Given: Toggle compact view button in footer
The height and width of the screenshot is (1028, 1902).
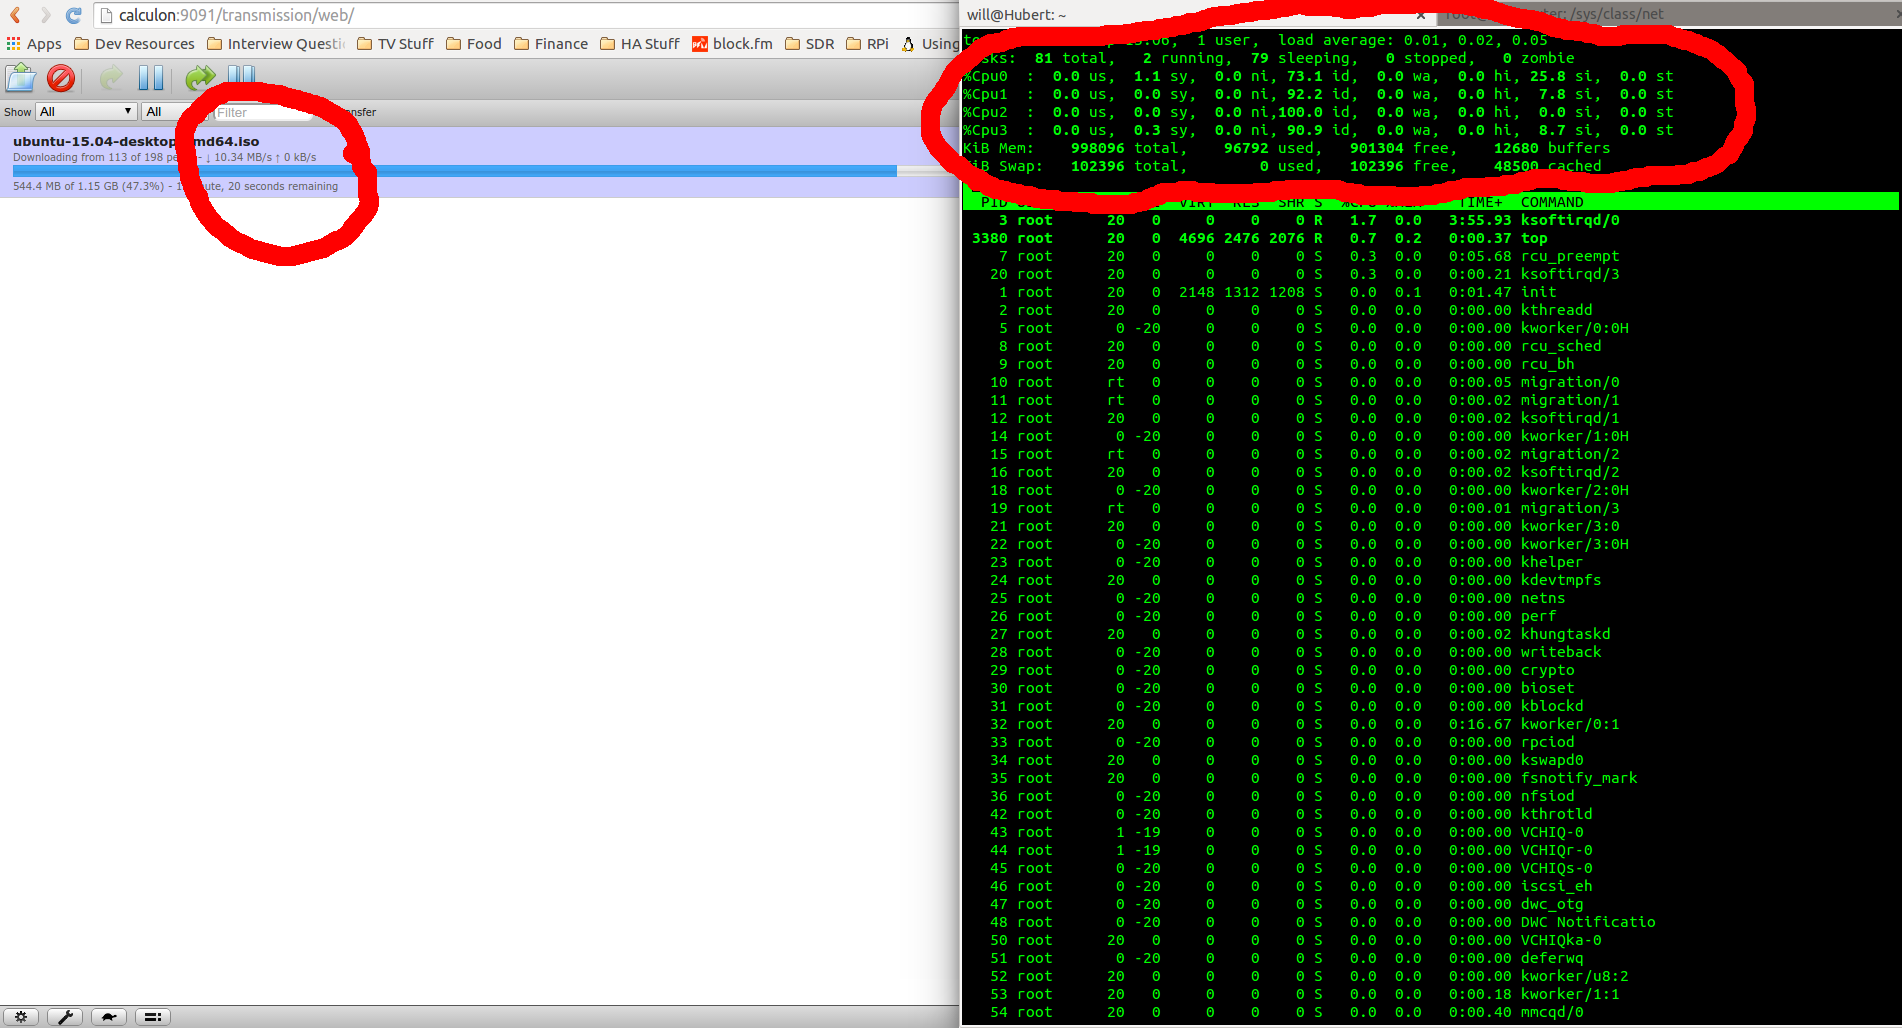Looking at the screenshot, I should (153, 1017).
